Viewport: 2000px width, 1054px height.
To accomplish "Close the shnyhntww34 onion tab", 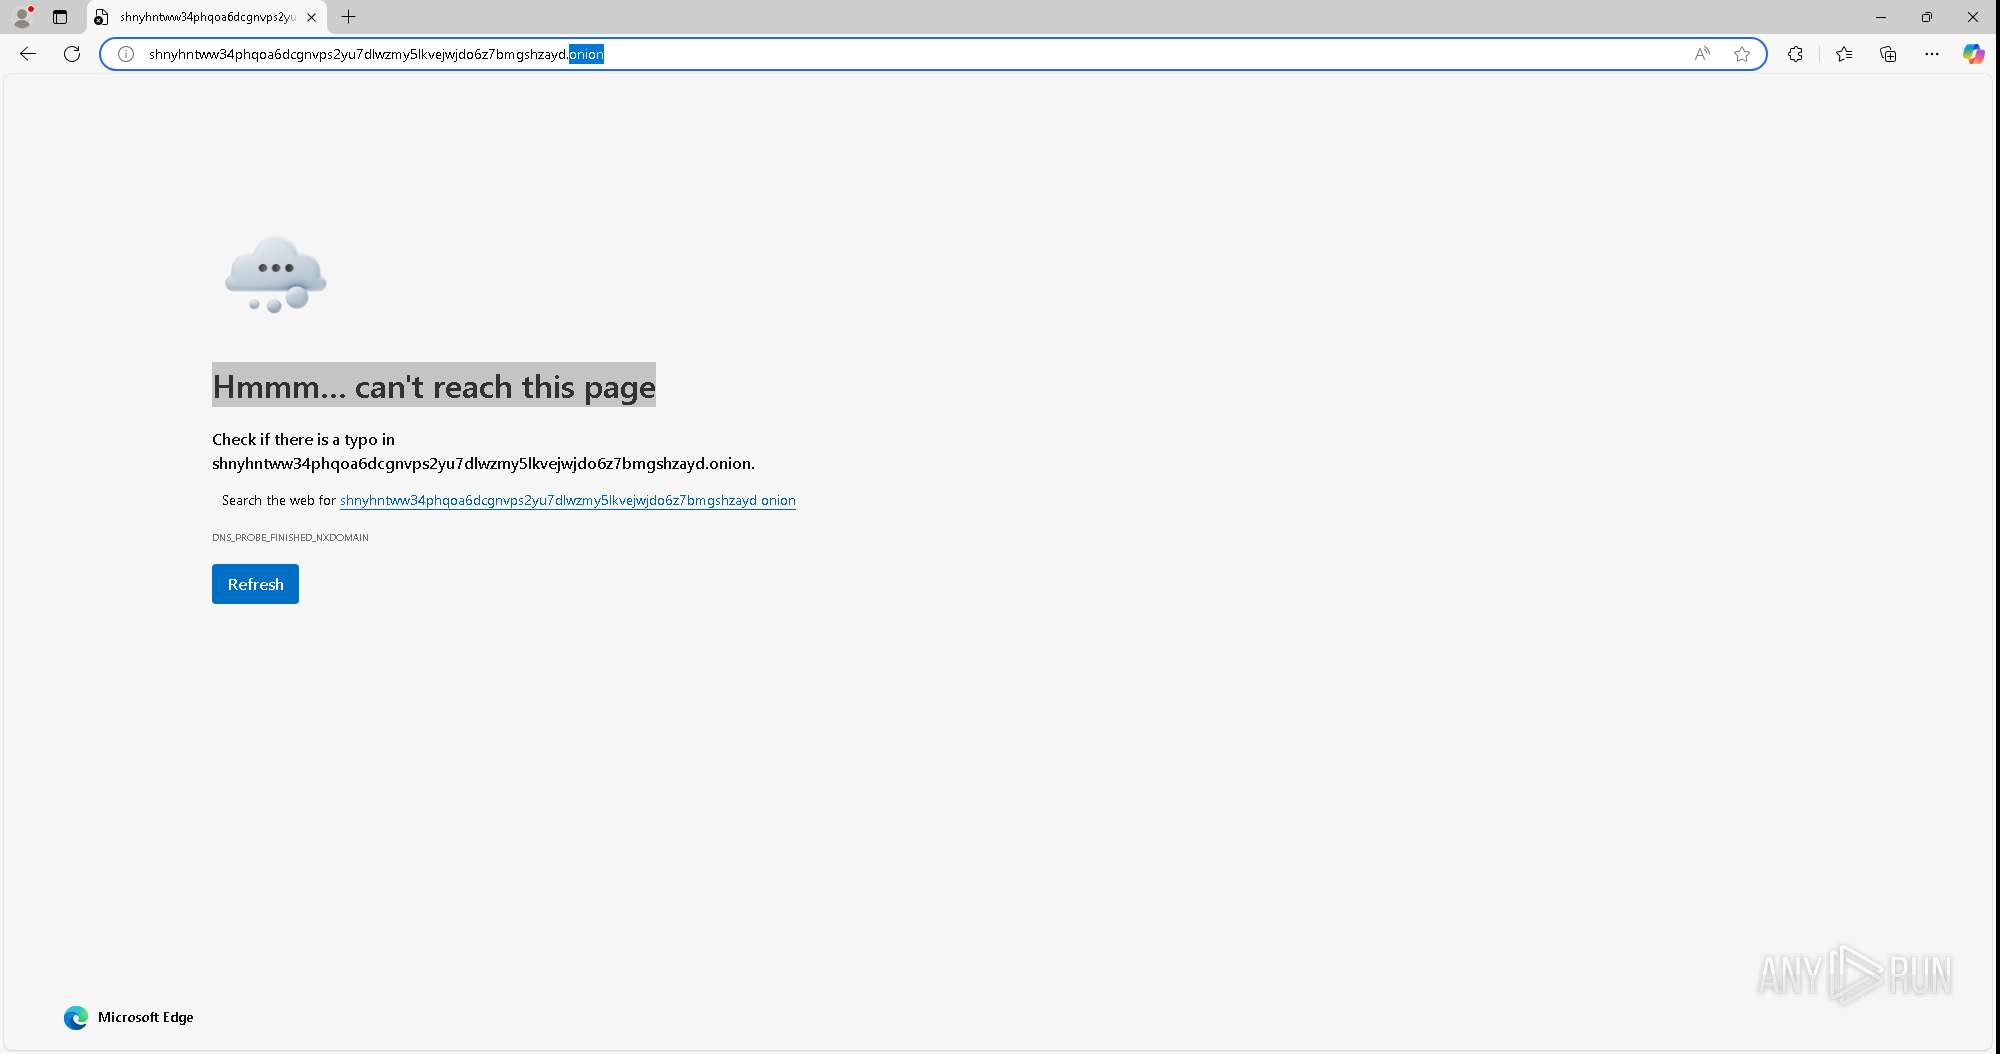I will pyautogui.click(x=311, y=17).
